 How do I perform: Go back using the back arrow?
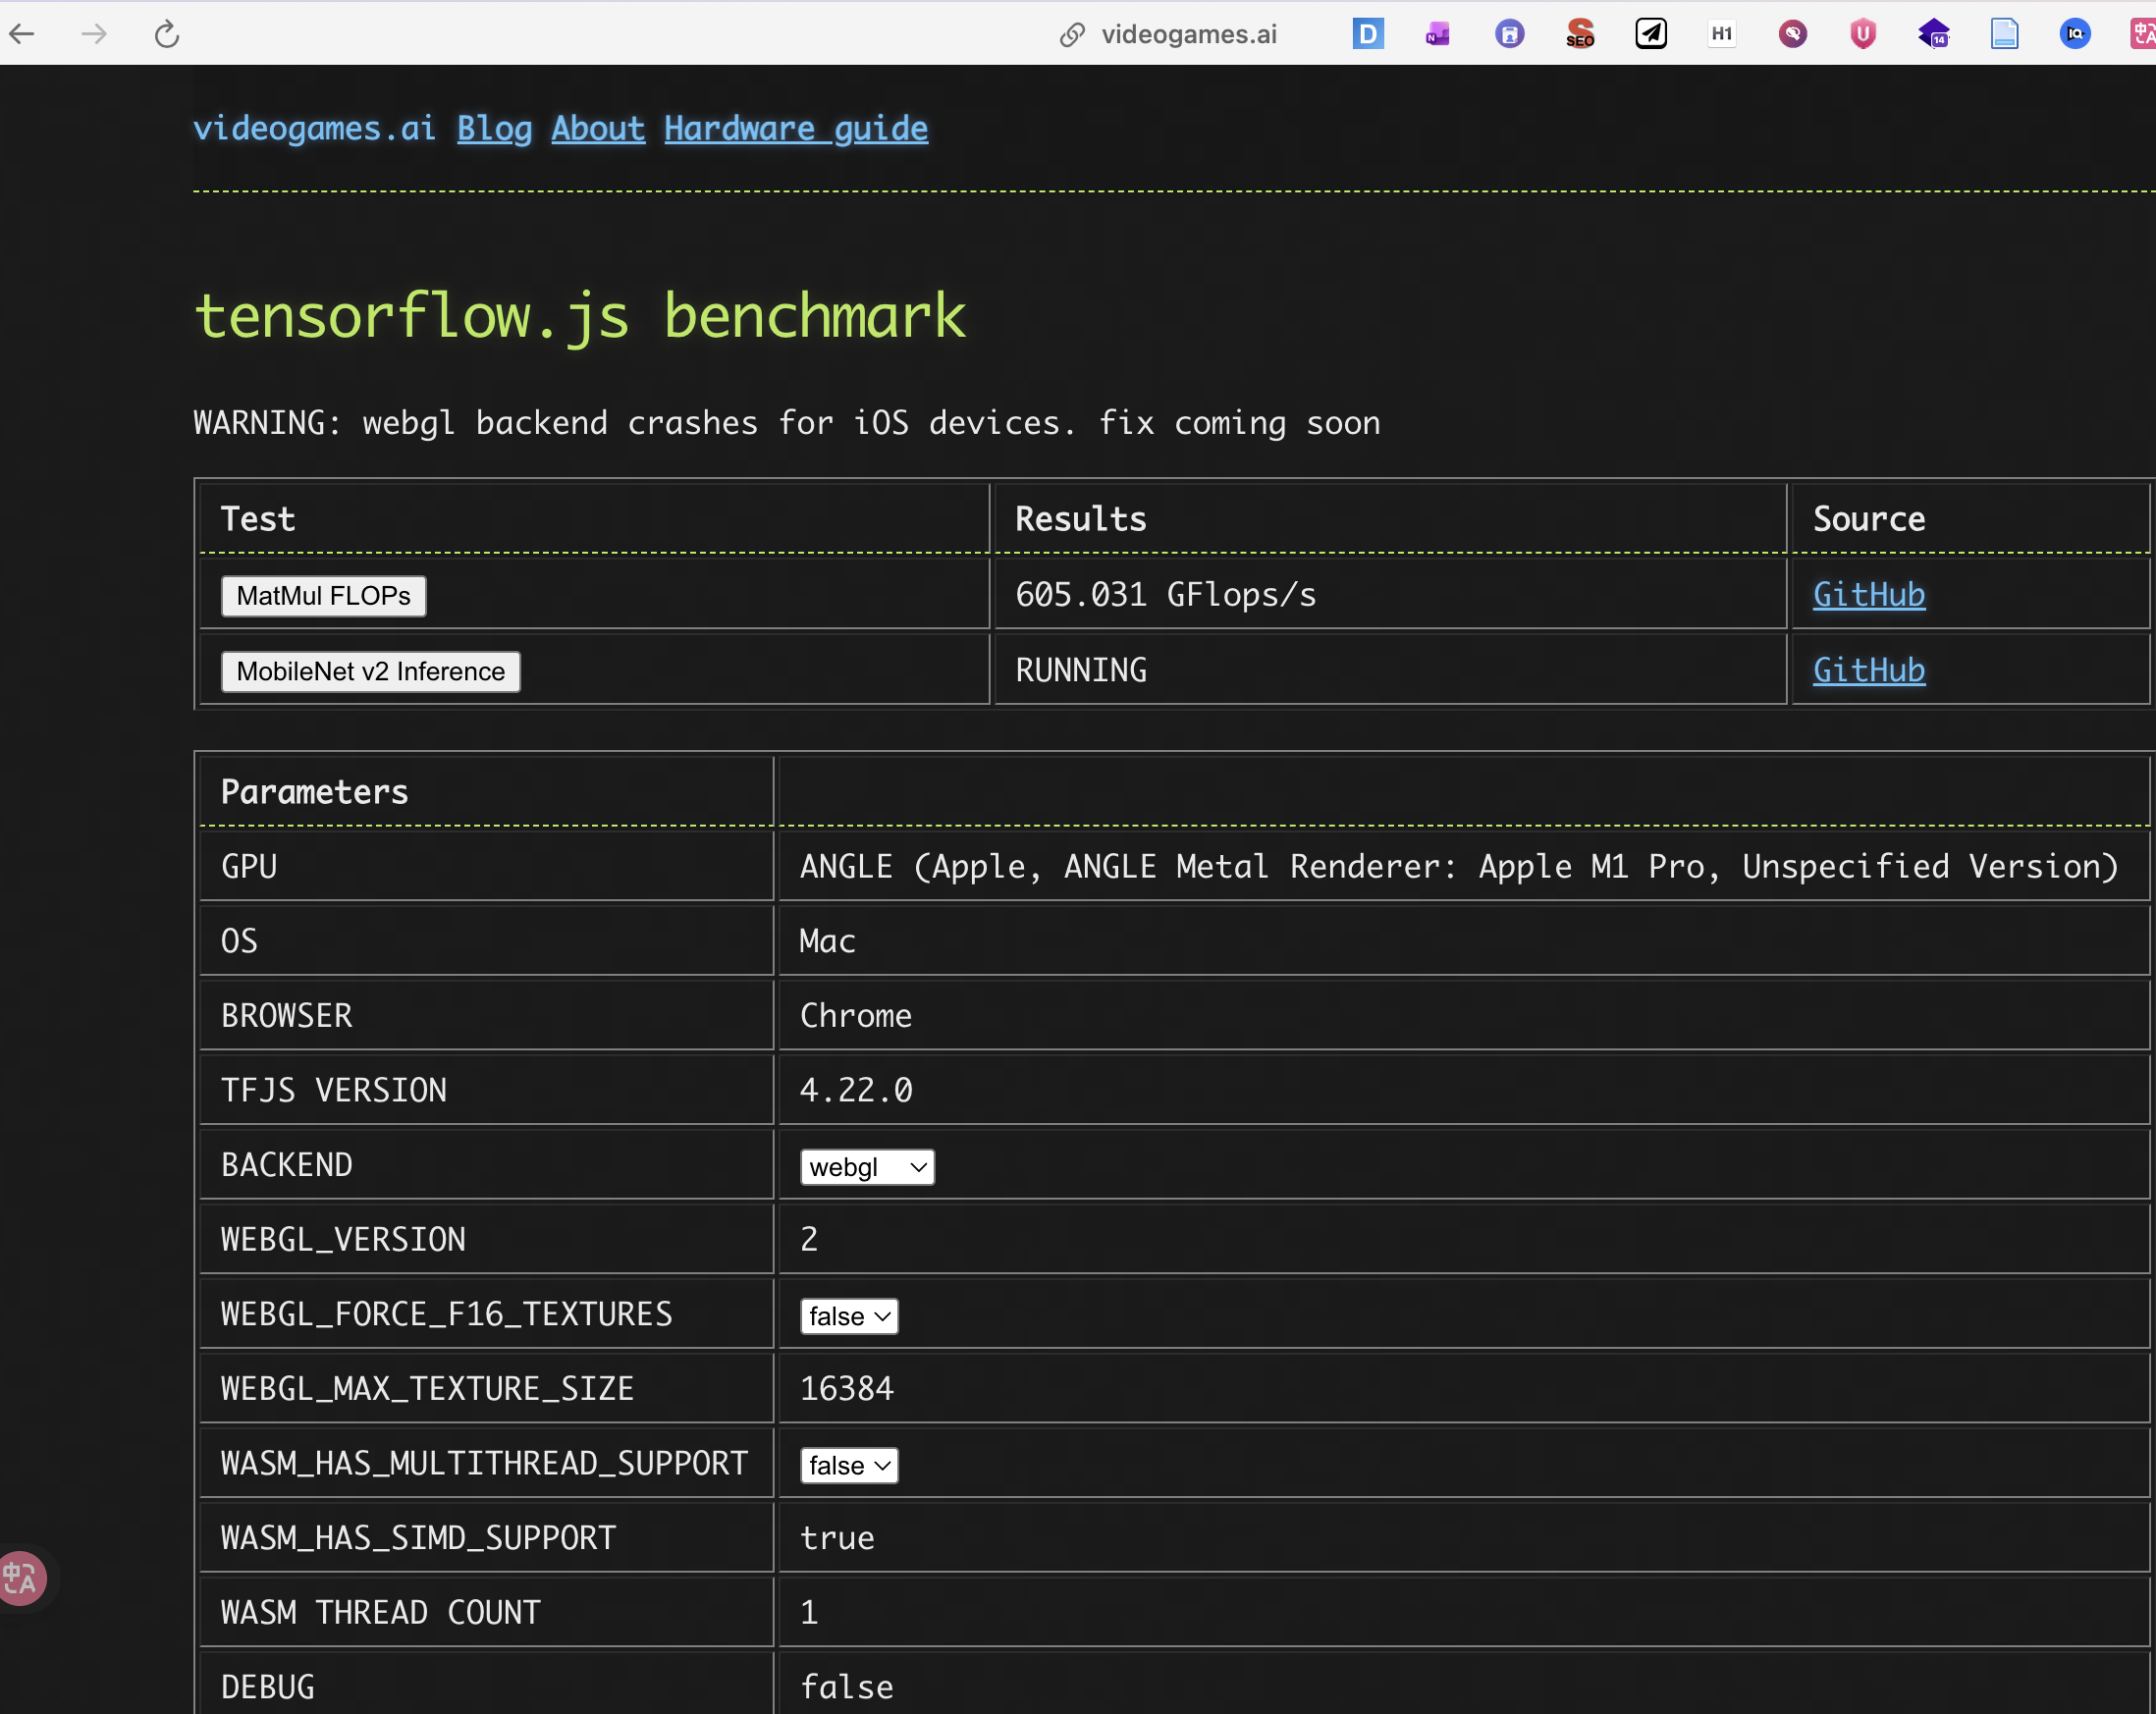pyautogui.click(x=22, y=34)
